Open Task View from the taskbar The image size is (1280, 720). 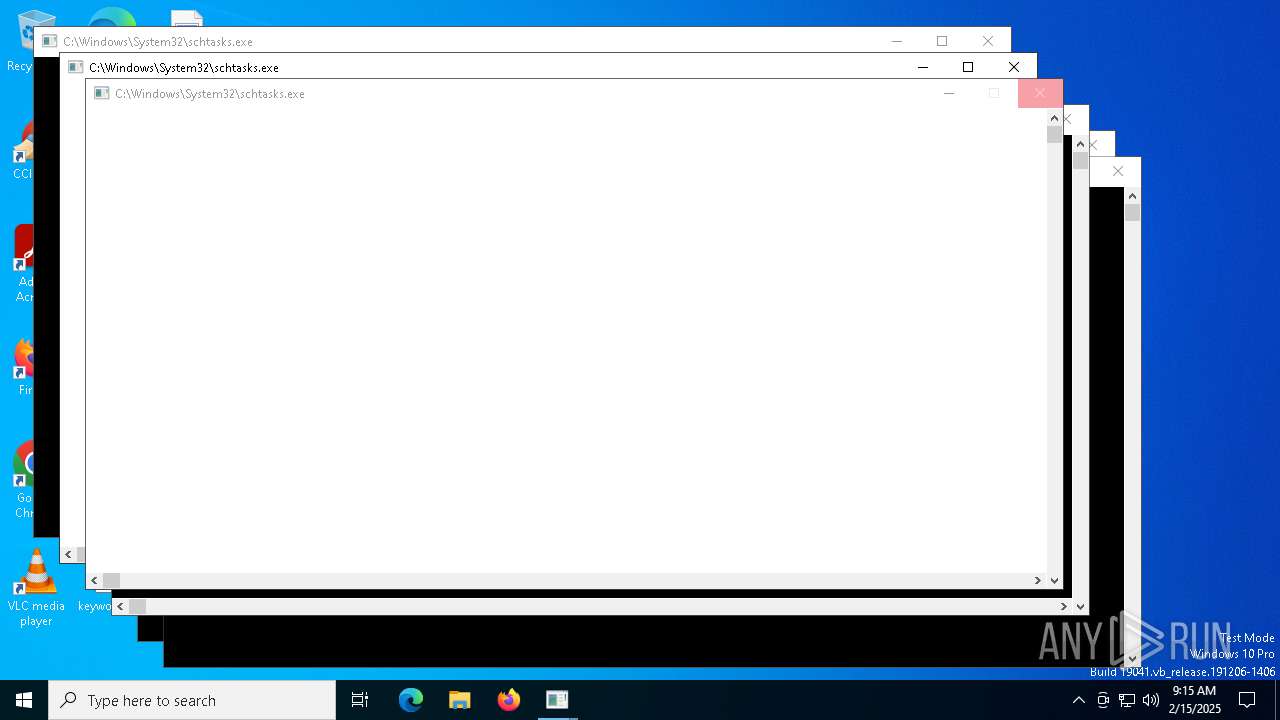(360, 700)
